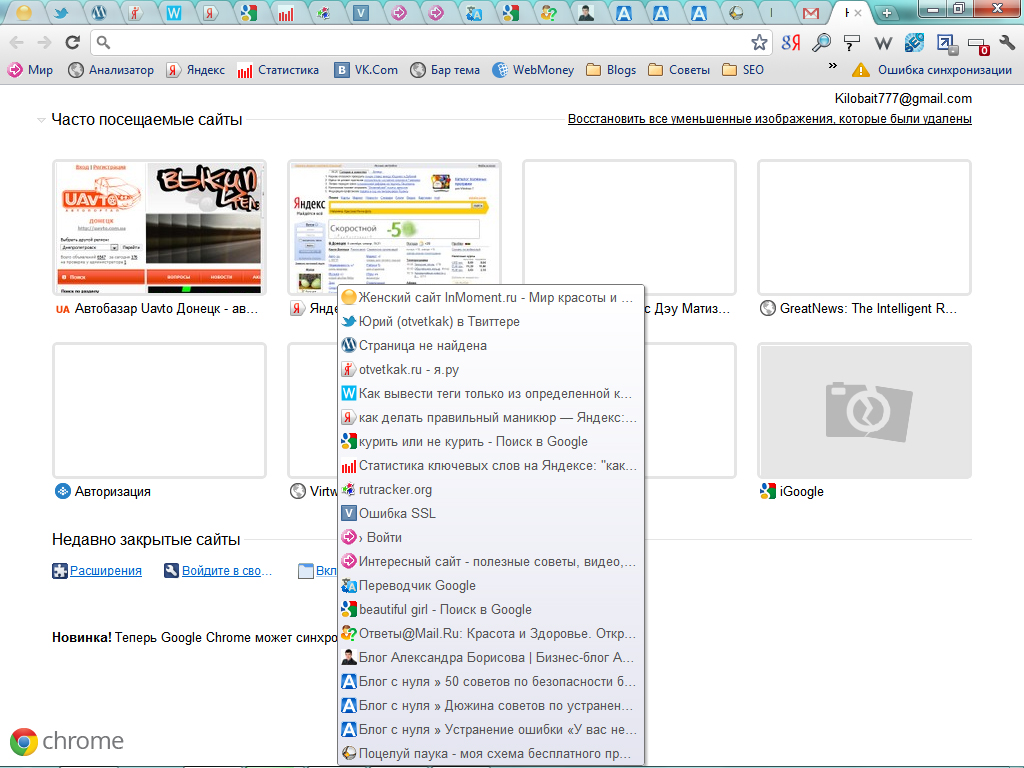
Task: Expand the Blogs bookmark folder
Action: pyautogui.click(x=610, y=70)
